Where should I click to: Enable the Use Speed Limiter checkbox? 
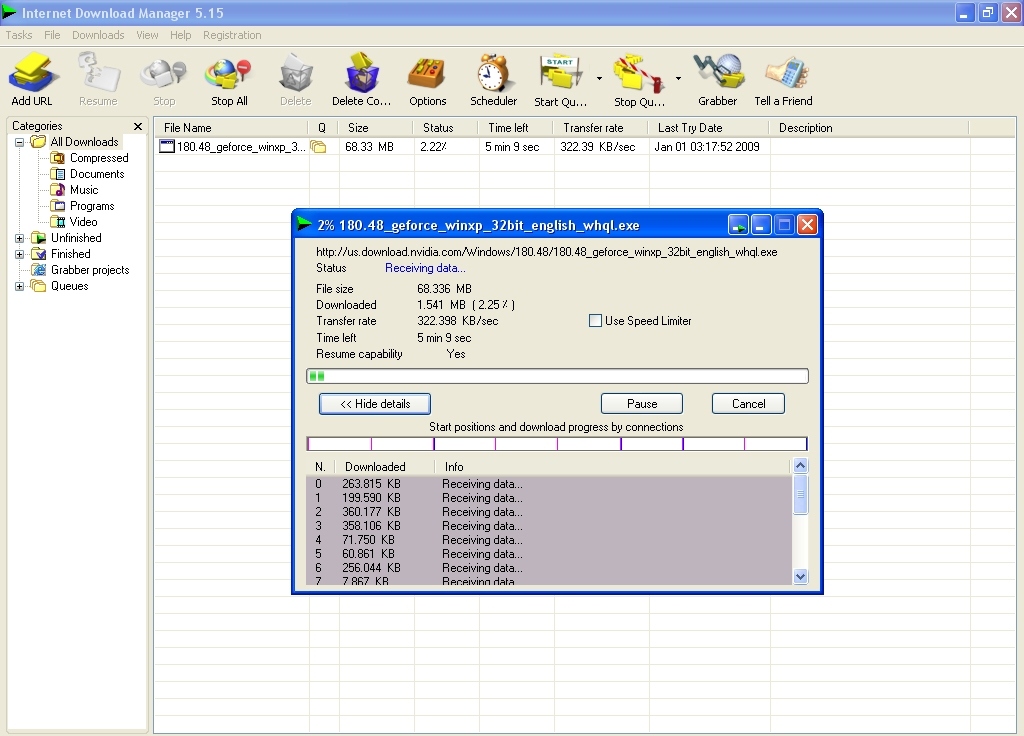[x=595, y=321]
